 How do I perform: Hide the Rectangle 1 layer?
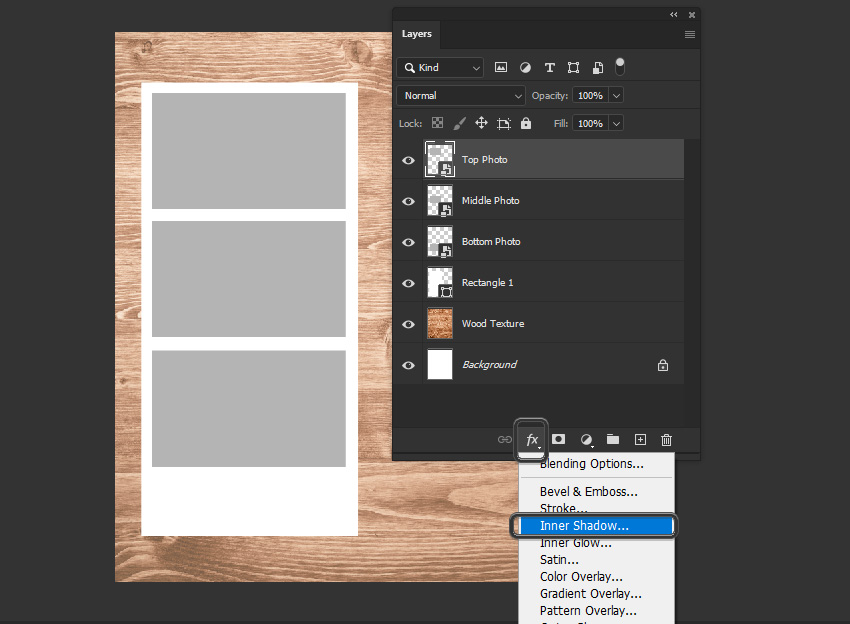pos(409,283)
